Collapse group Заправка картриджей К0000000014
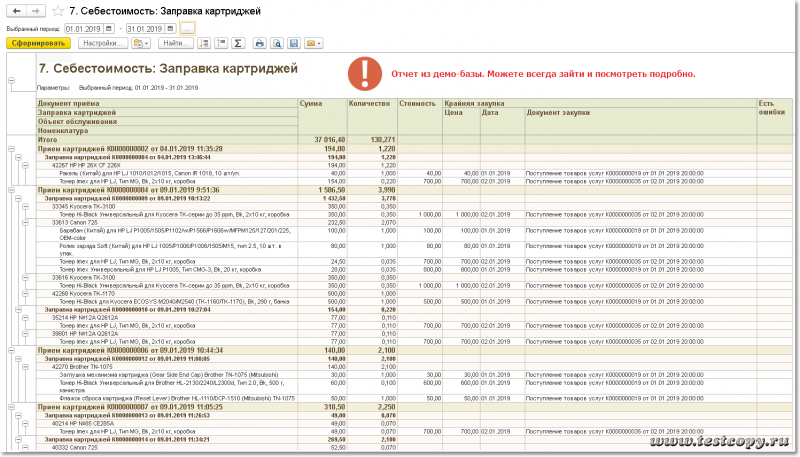 coord(18,439)
